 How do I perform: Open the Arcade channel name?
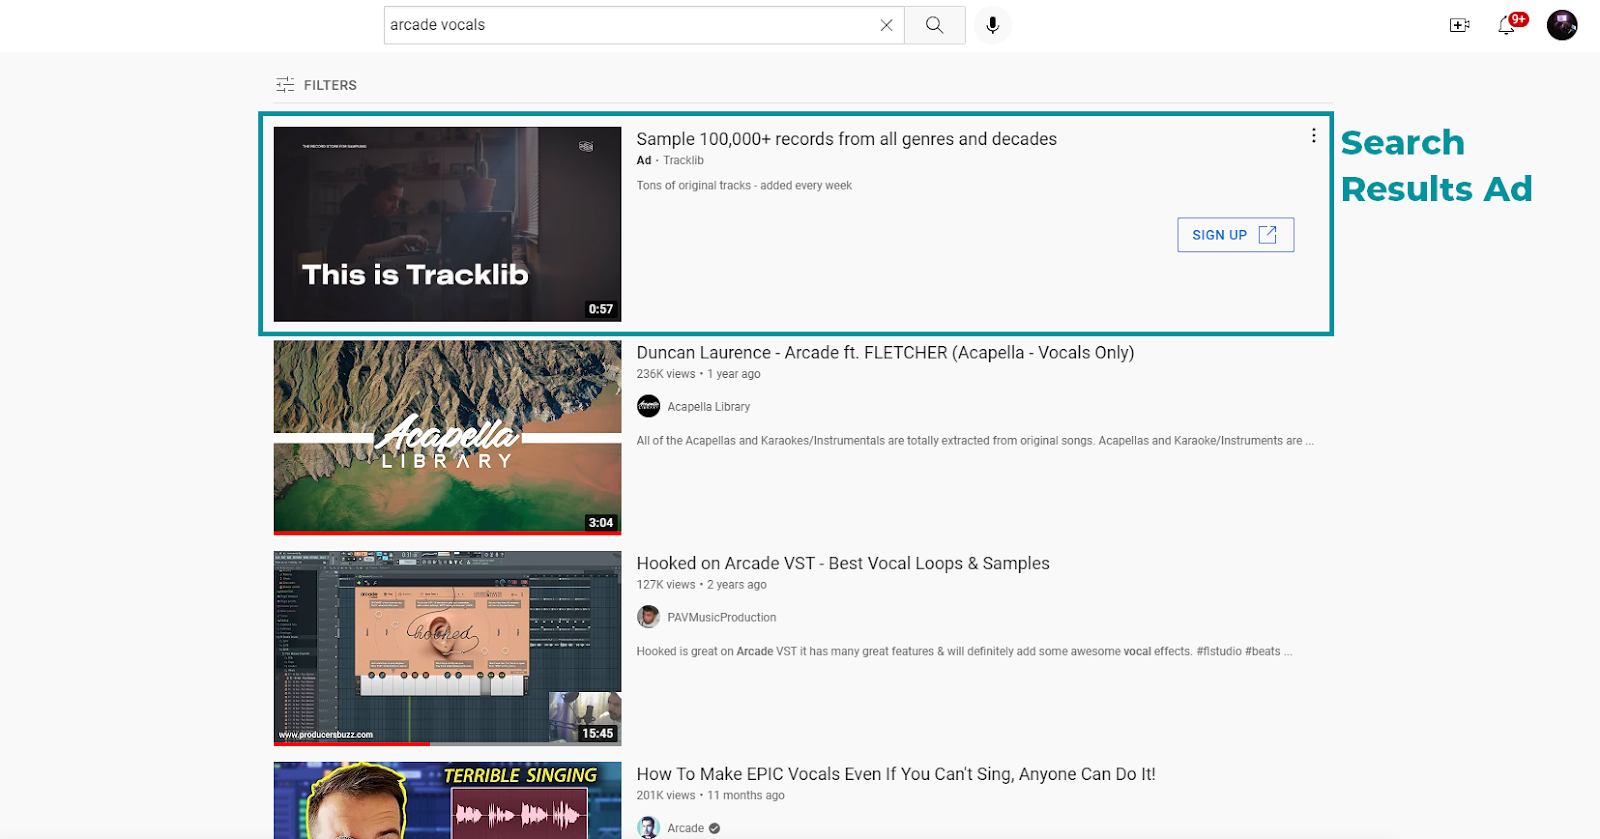[x=685, y=828]
